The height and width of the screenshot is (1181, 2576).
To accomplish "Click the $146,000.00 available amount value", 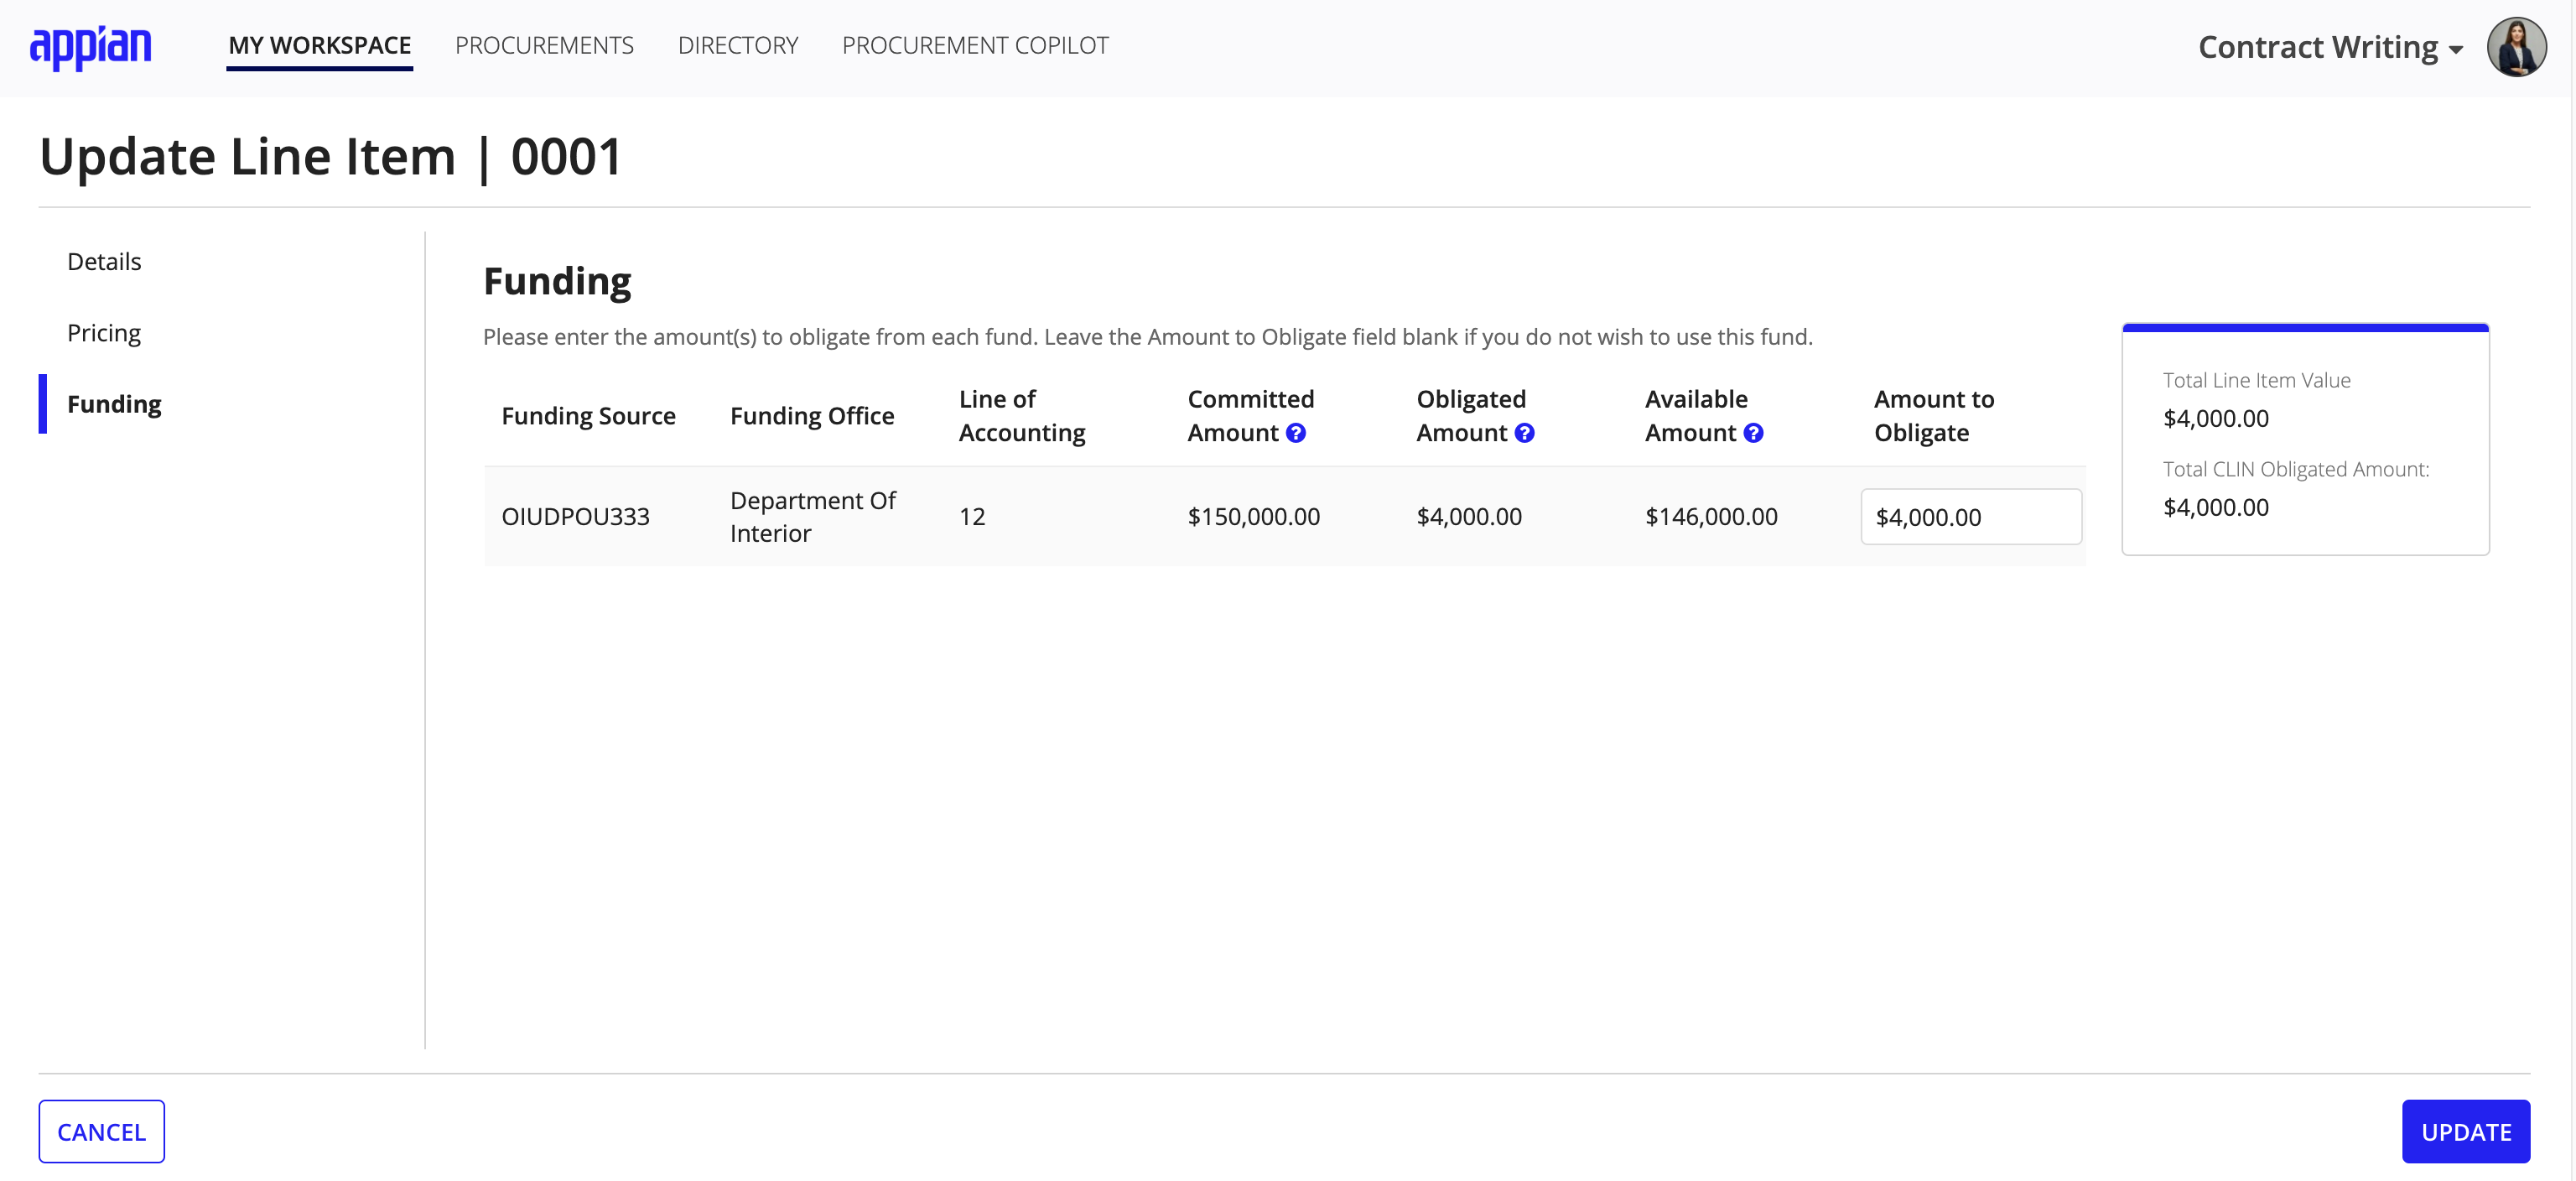I will pyautogui.click(x=1712, y=517).
